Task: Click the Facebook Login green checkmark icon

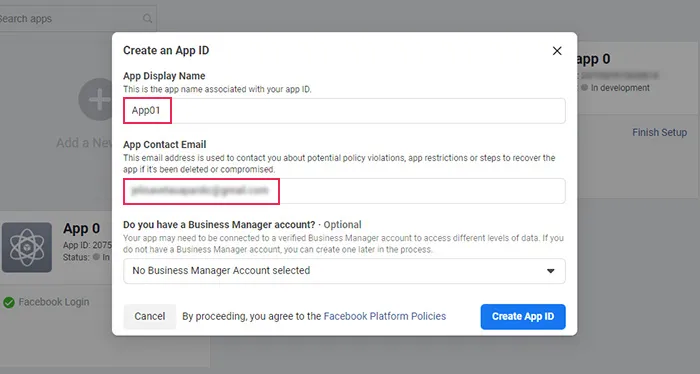Action: pos(8,303)
